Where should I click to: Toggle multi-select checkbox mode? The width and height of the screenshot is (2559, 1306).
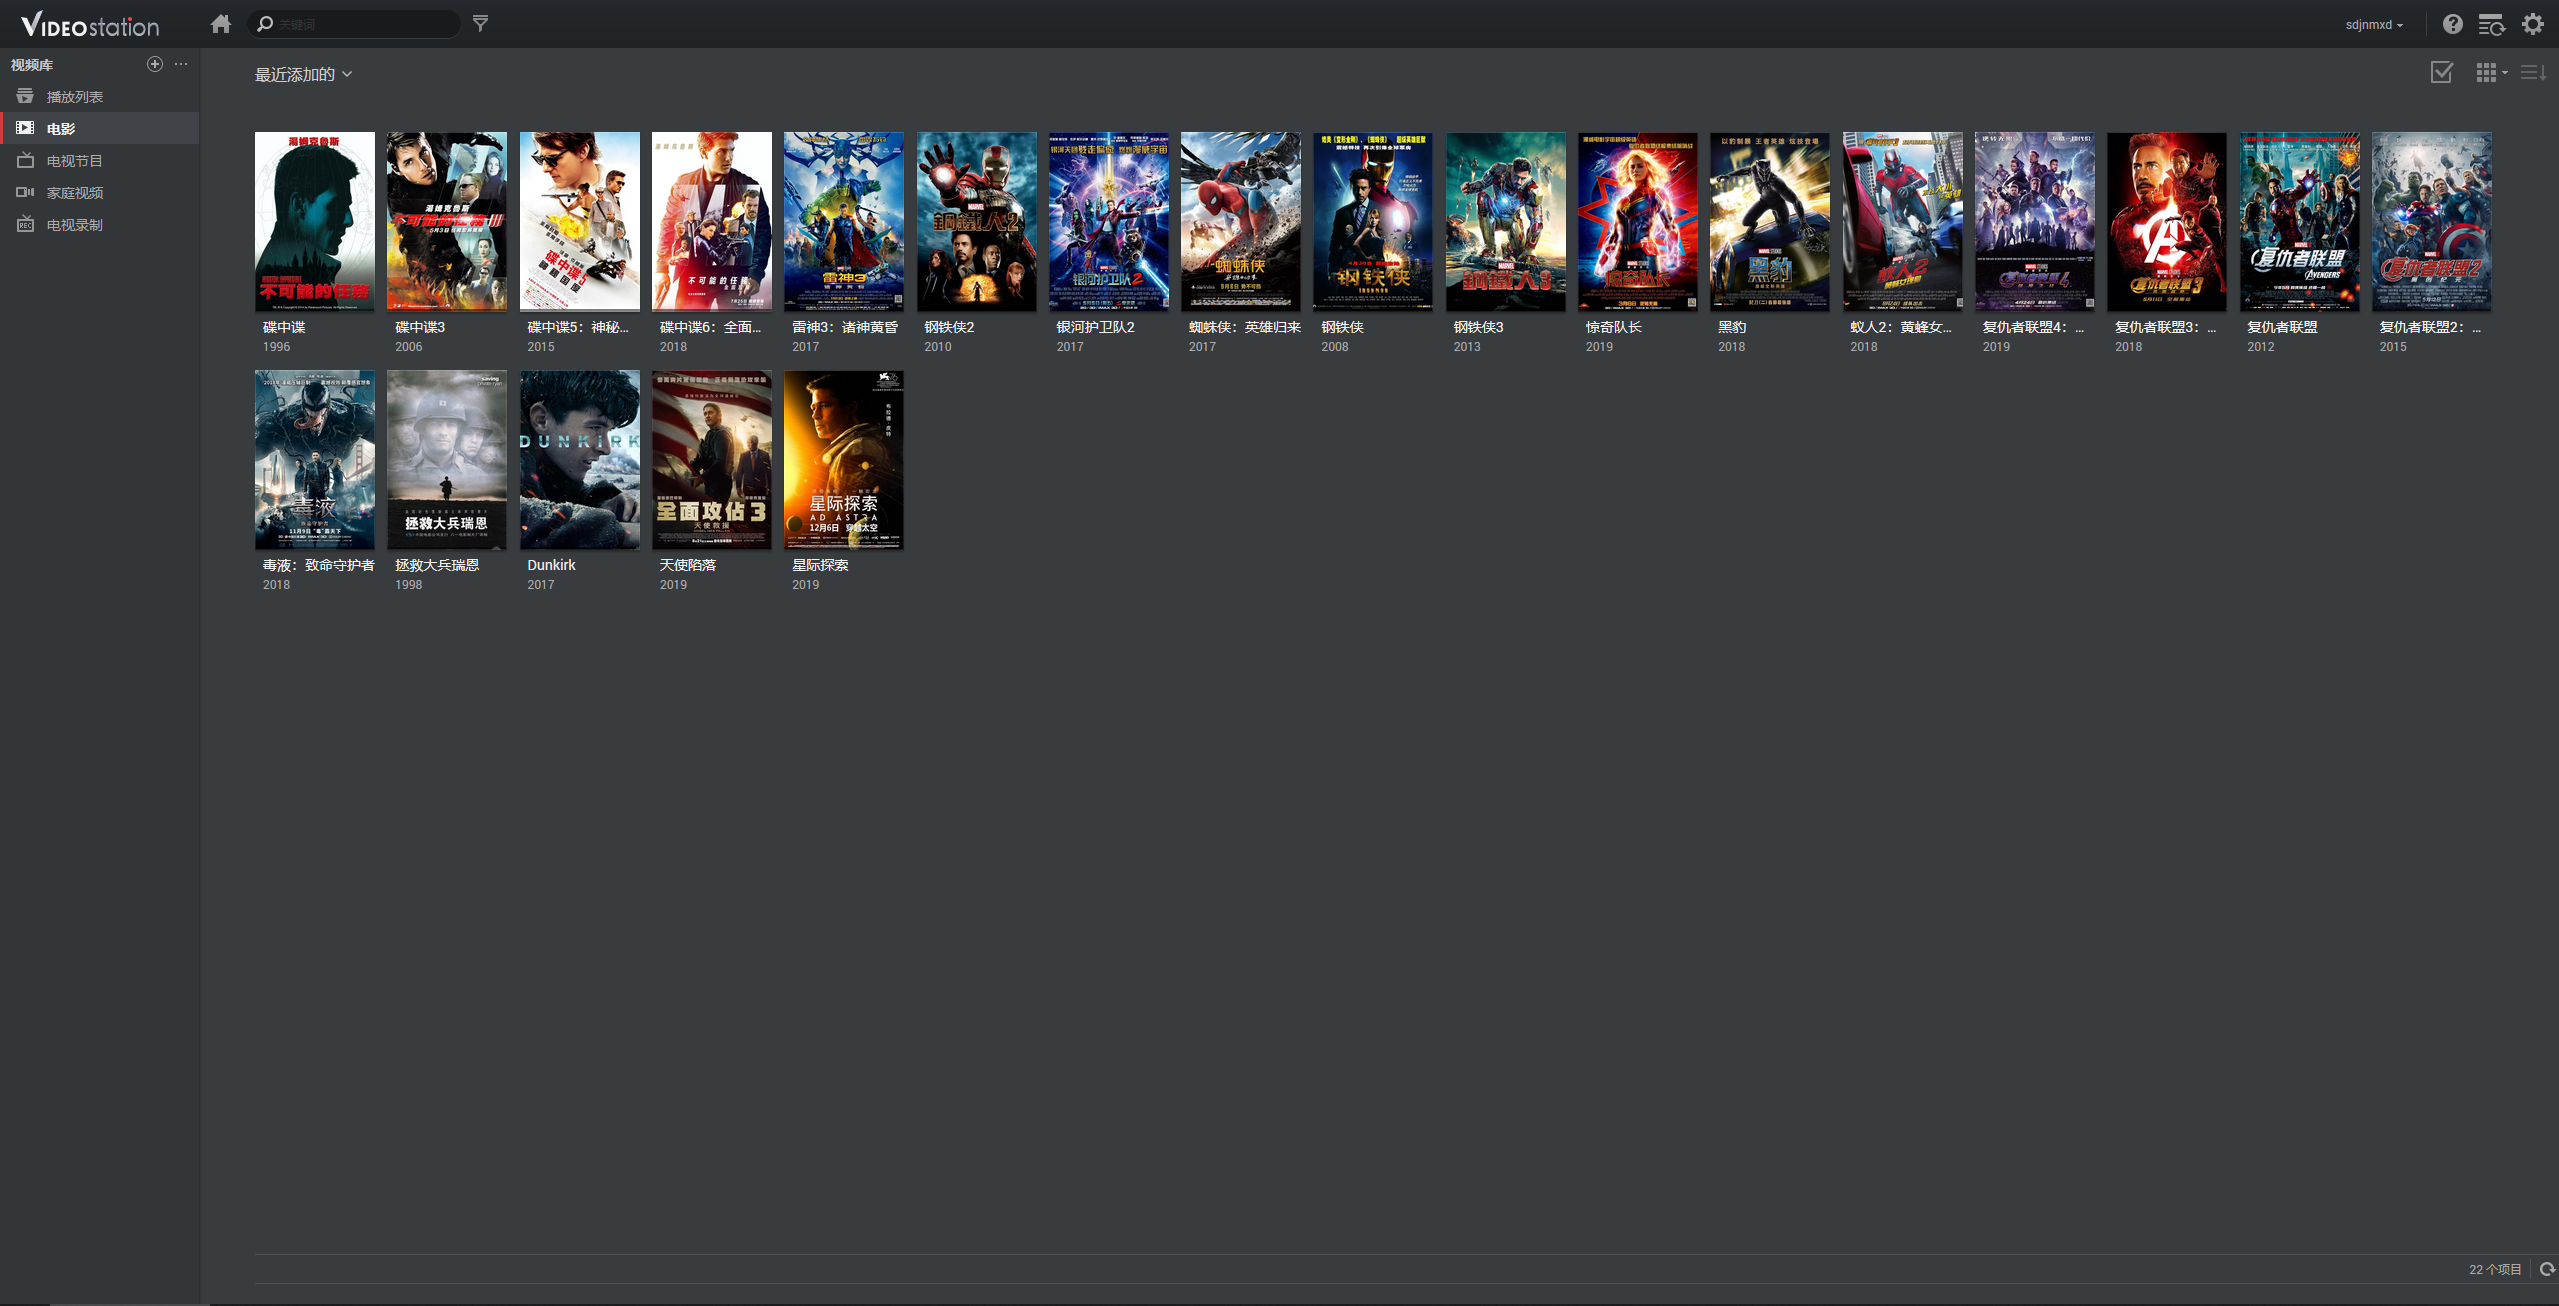[x=2441, y=72]
